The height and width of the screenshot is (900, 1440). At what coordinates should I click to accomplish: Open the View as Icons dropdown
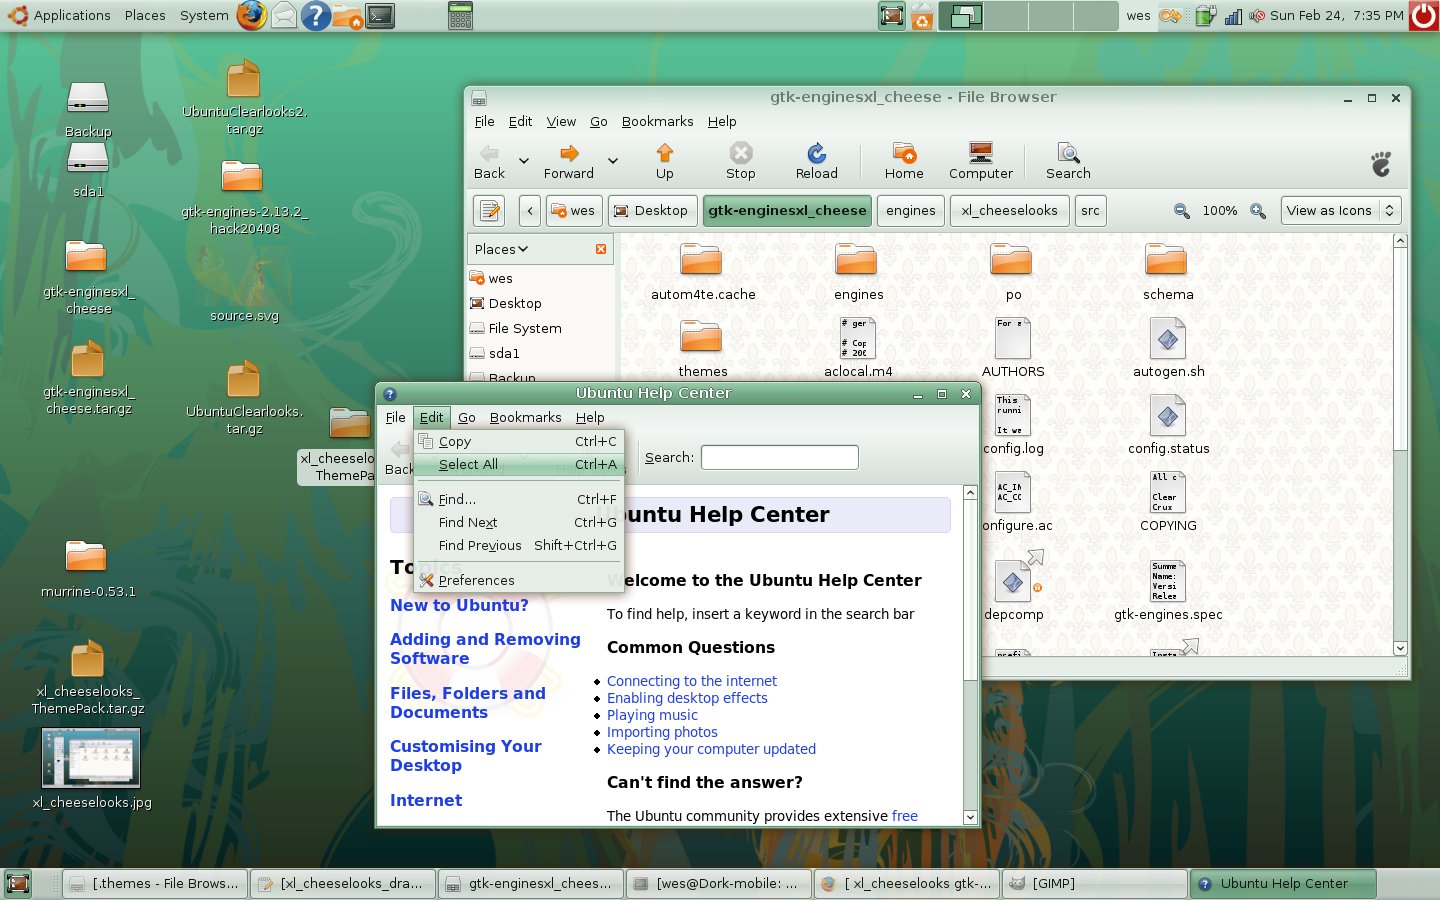click(x=1340, y=211)
